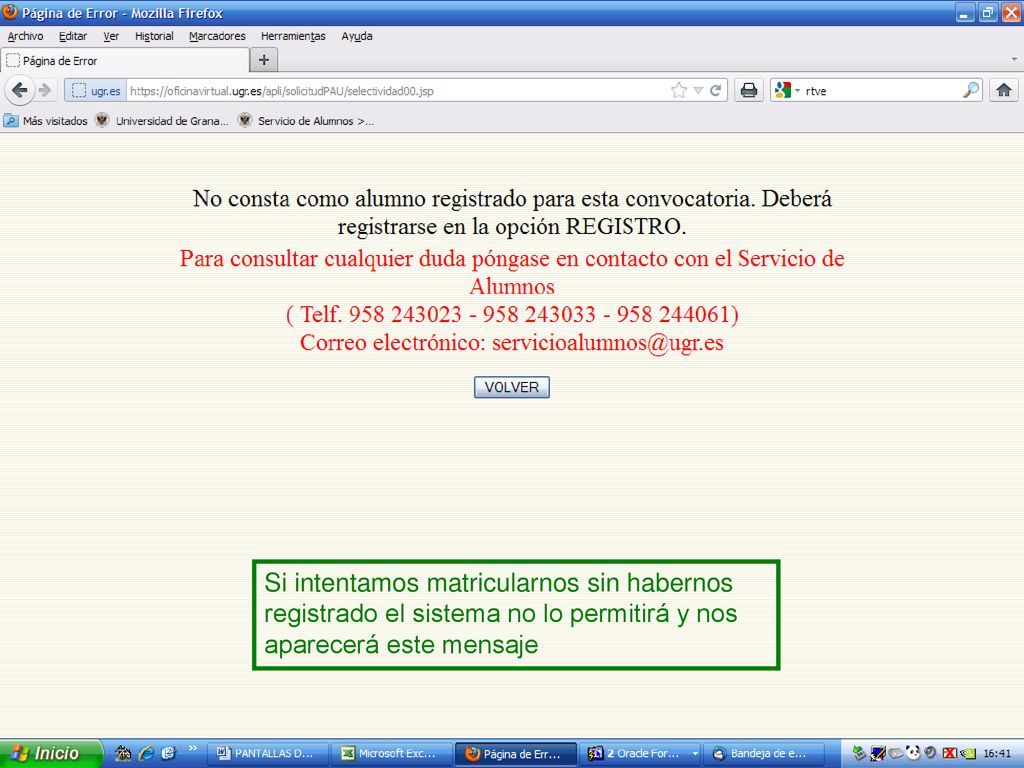Select the Página de Error tab

124,60
